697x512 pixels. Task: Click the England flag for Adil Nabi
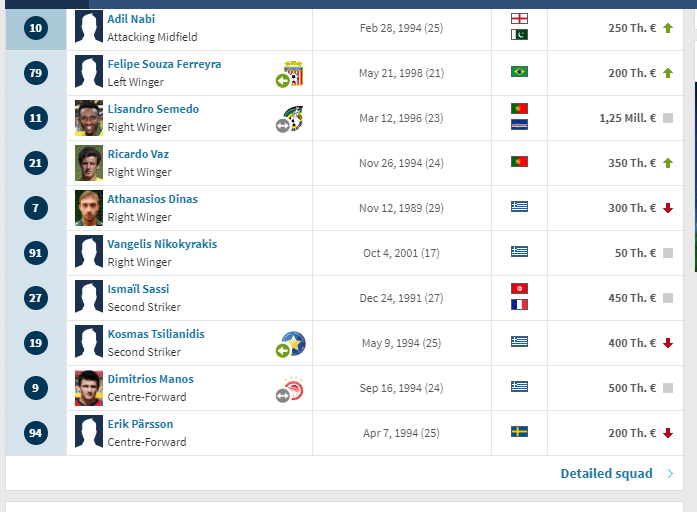point(519,18)
